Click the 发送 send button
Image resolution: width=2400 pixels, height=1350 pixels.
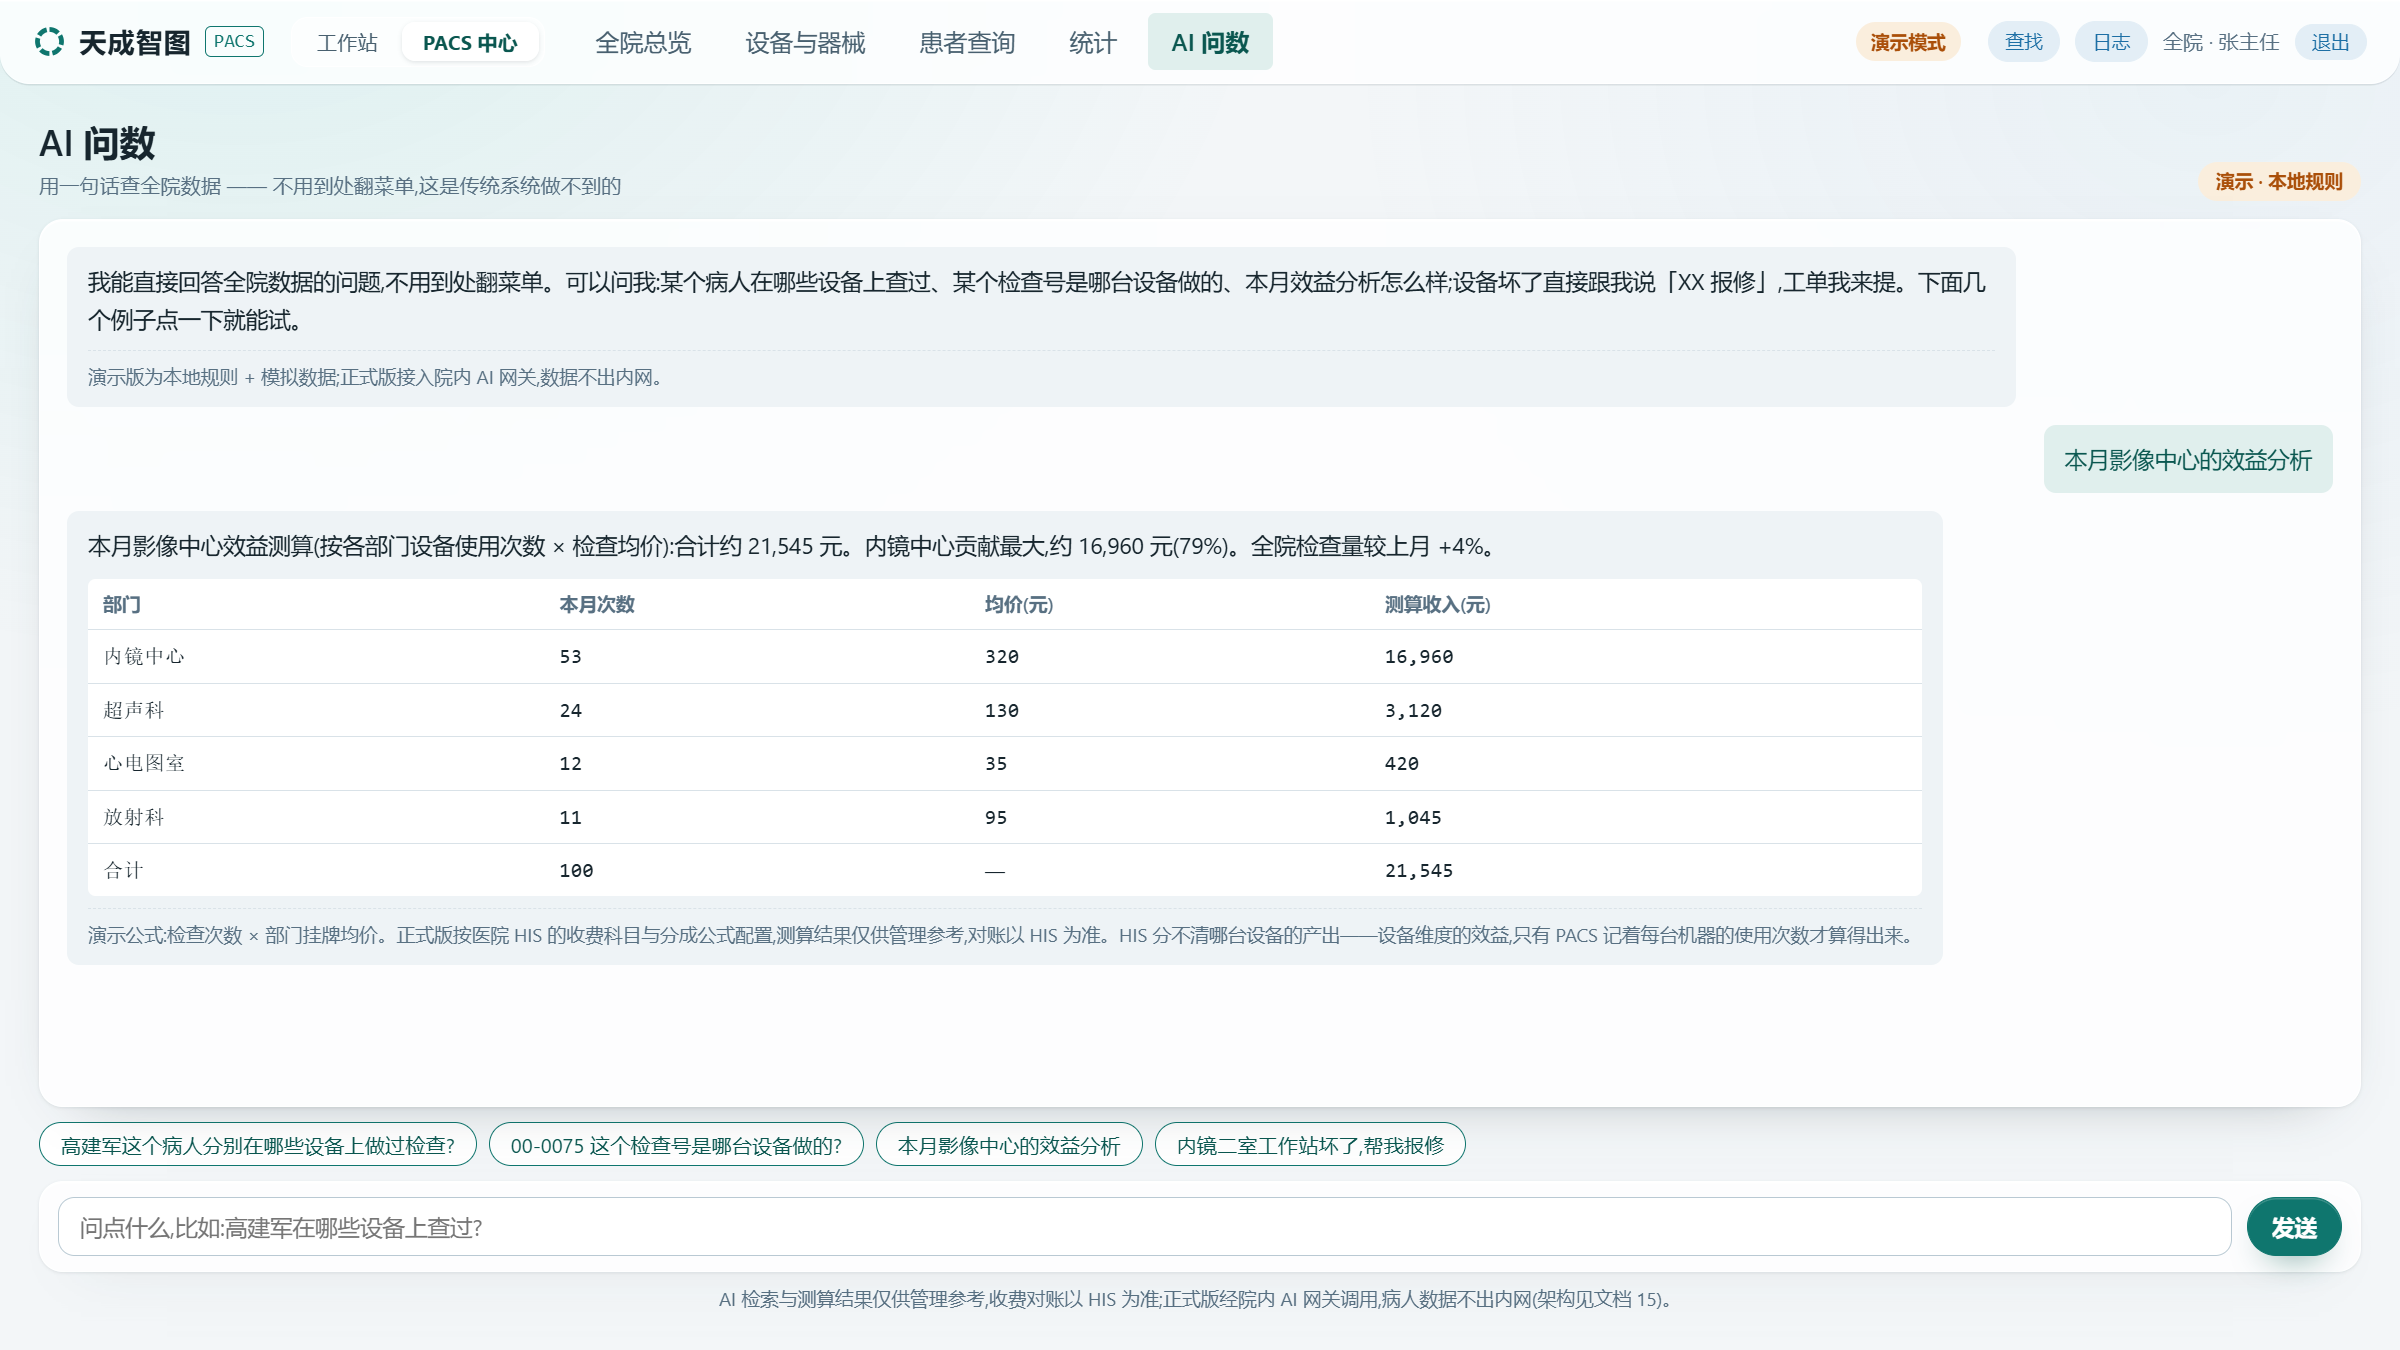(2294, 1227)
